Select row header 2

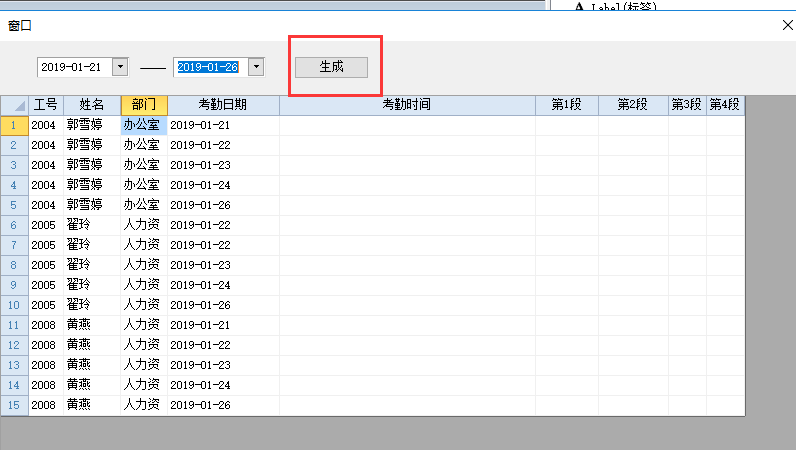tap(14, 145)
